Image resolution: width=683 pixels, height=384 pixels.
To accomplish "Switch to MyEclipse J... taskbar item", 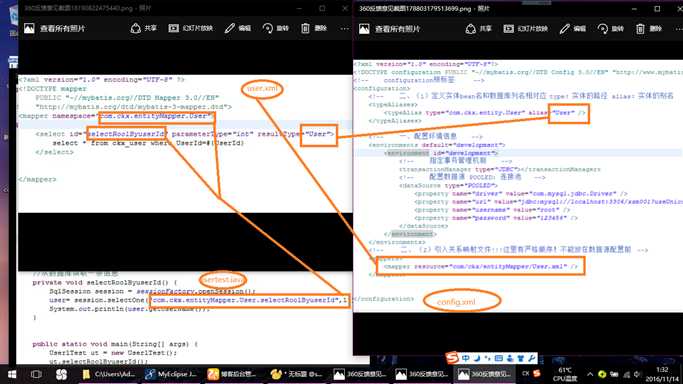I will 171,374.
